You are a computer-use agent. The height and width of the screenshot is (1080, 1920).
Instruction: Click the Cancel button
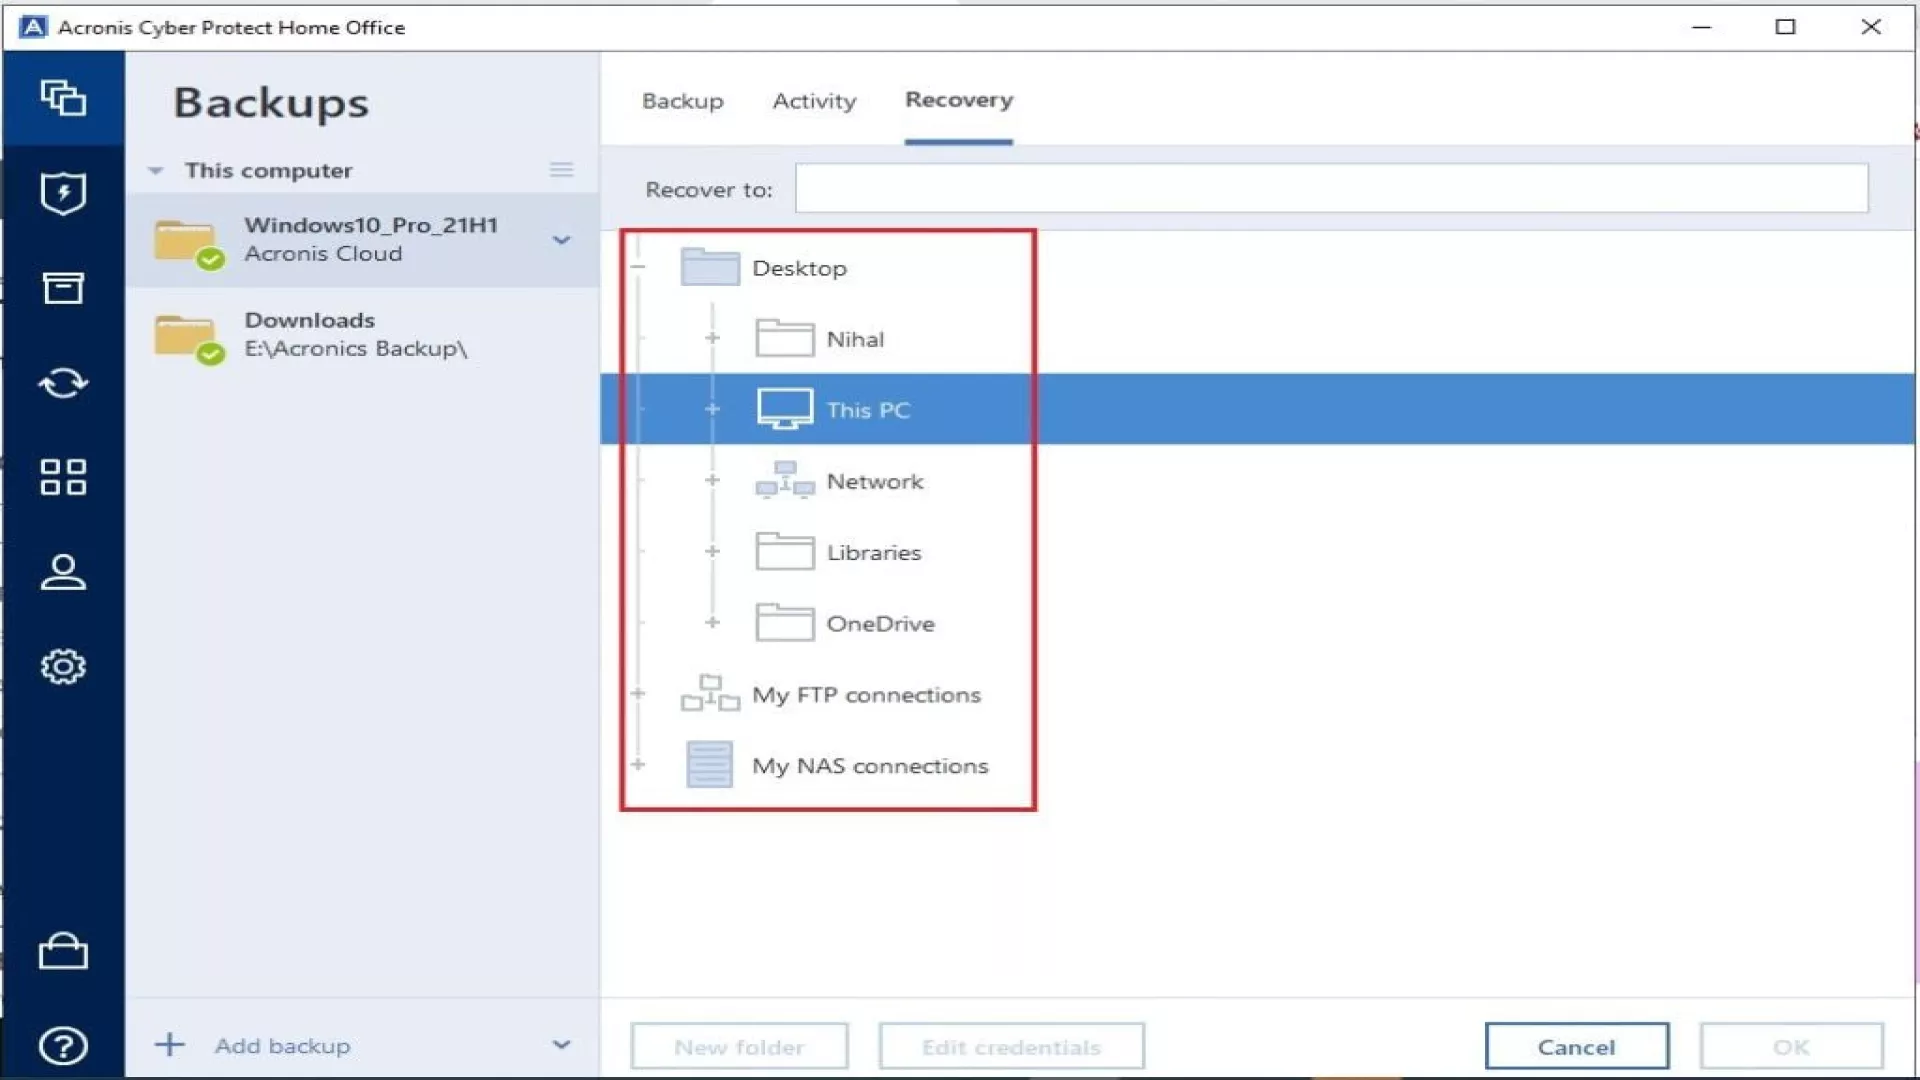tap(1576, 1046)
